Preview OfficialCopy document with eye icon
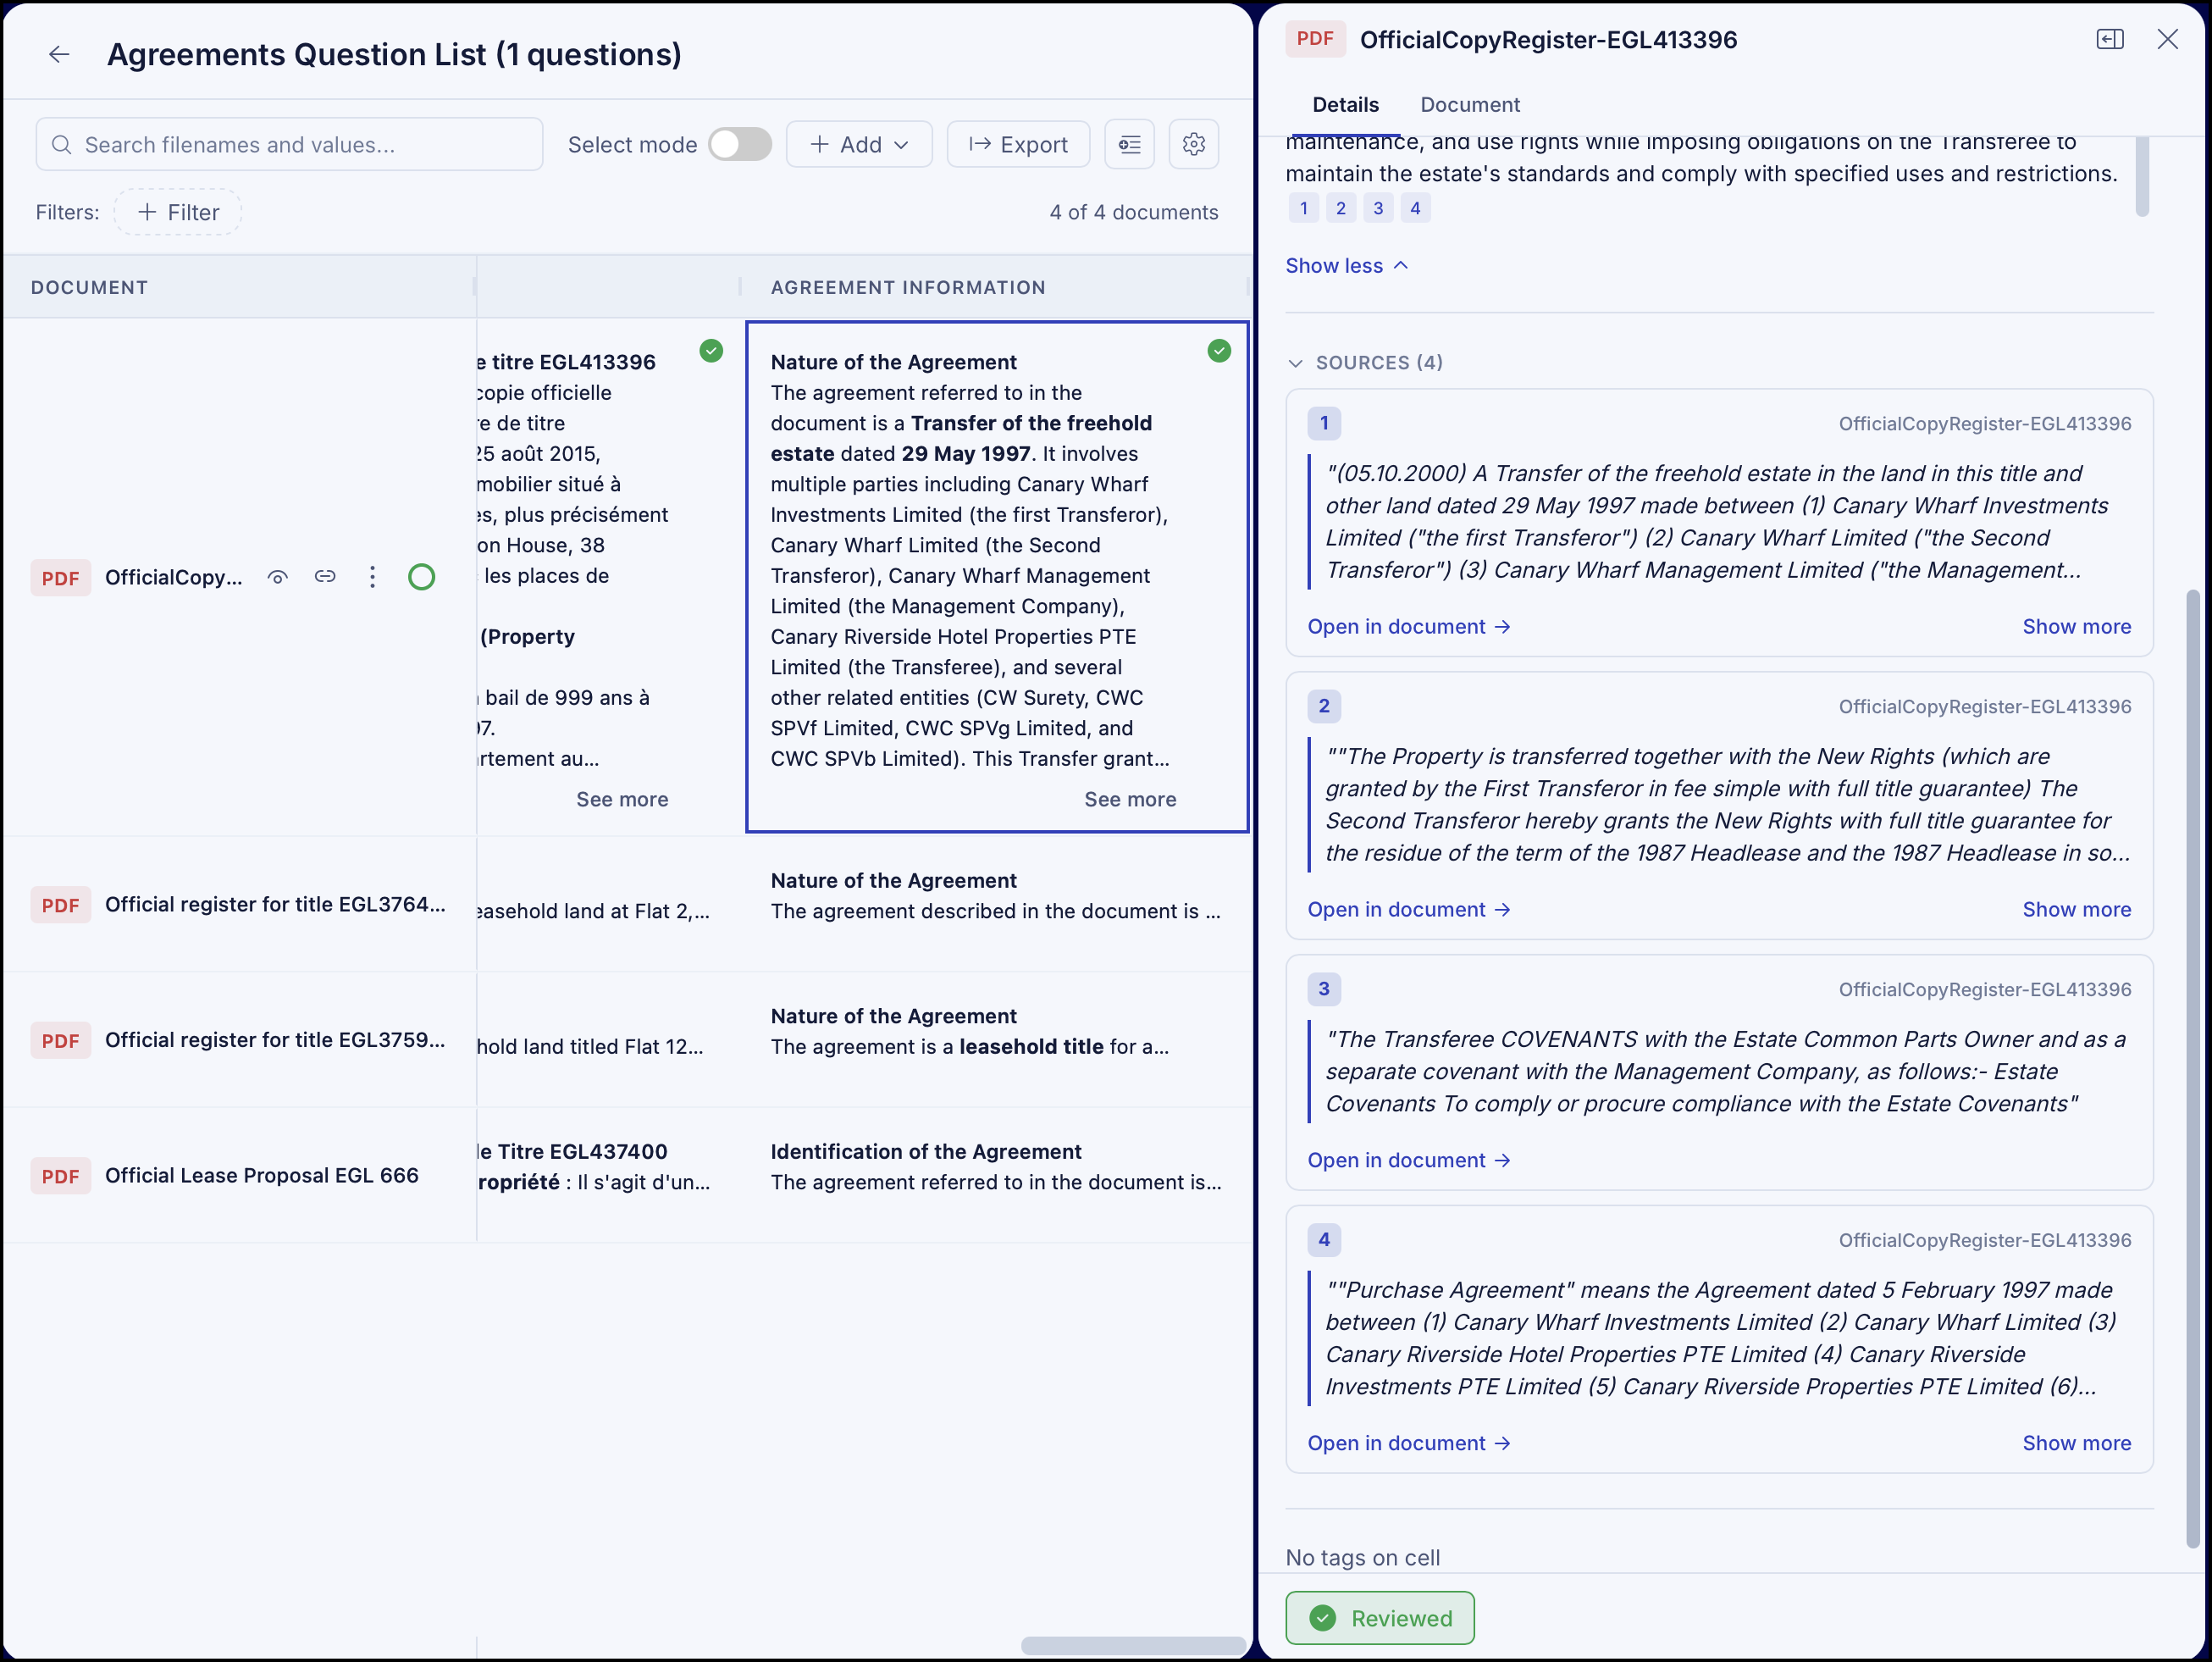2212x1662 pixels. 278,577
